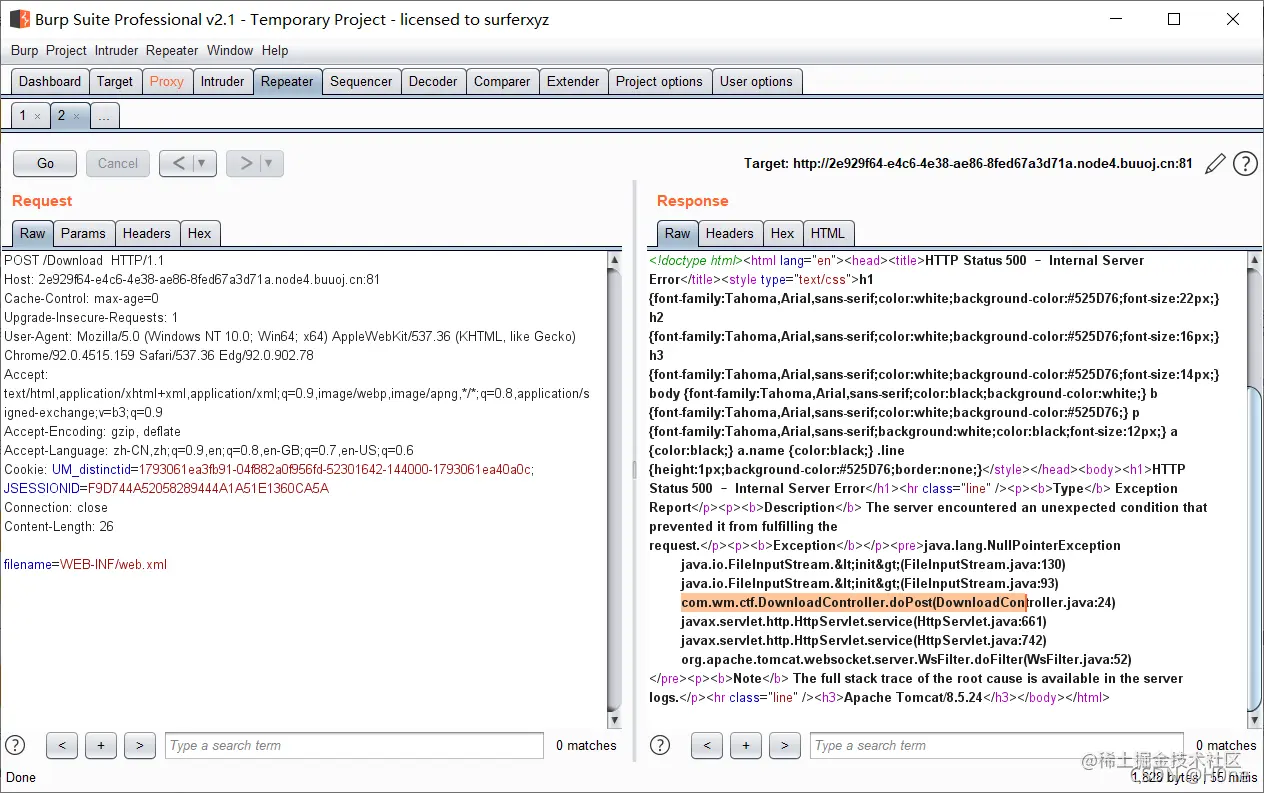Click plus button in Response search bar

tap(746, 745)
